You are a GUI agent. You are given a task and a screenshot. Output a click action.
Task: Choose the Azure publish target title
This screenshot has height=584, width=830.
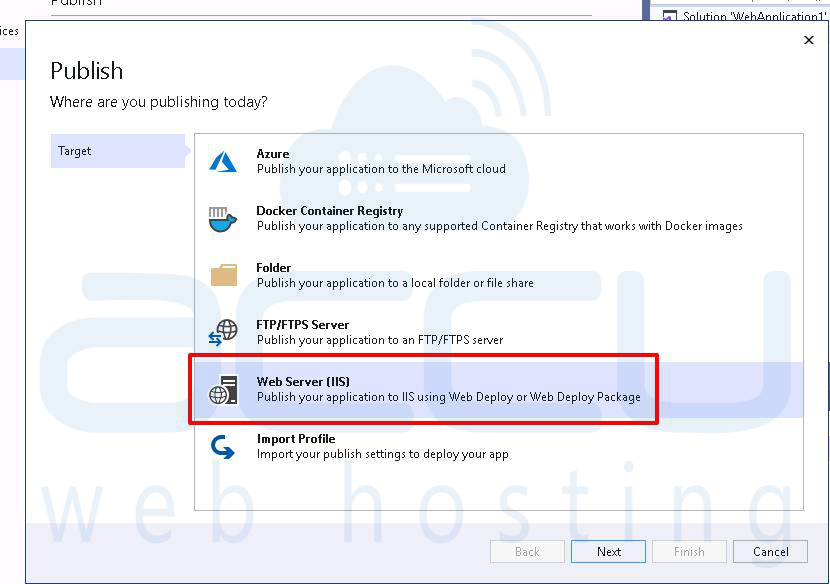tap(273, 154)
